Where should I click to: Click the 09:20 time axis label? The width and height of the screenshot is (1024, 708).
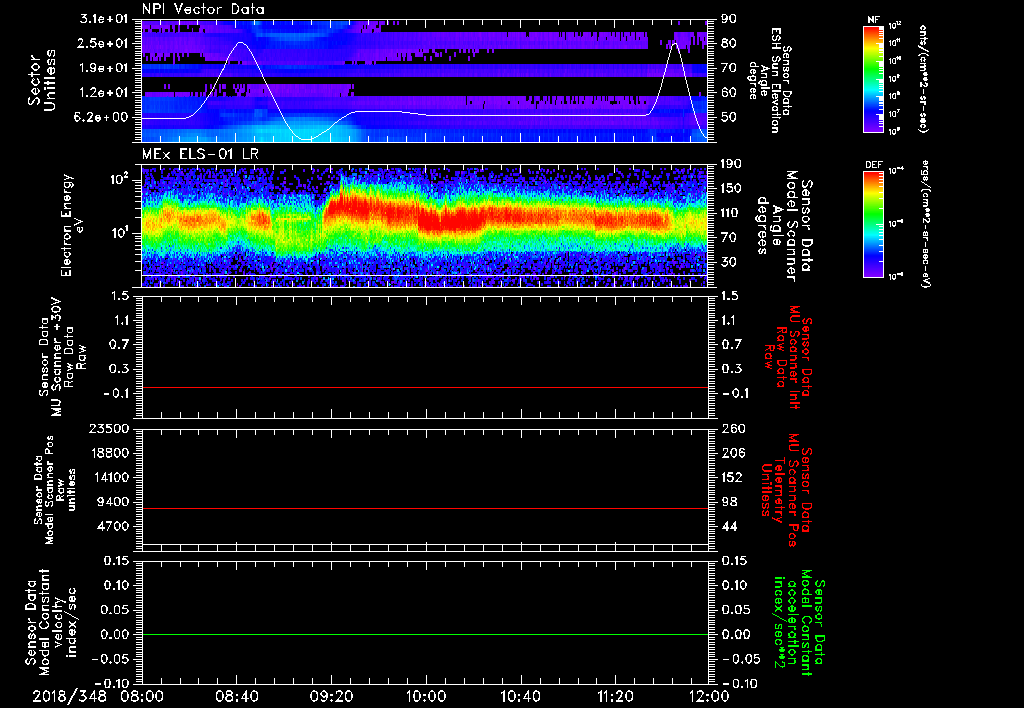[331, 696]
